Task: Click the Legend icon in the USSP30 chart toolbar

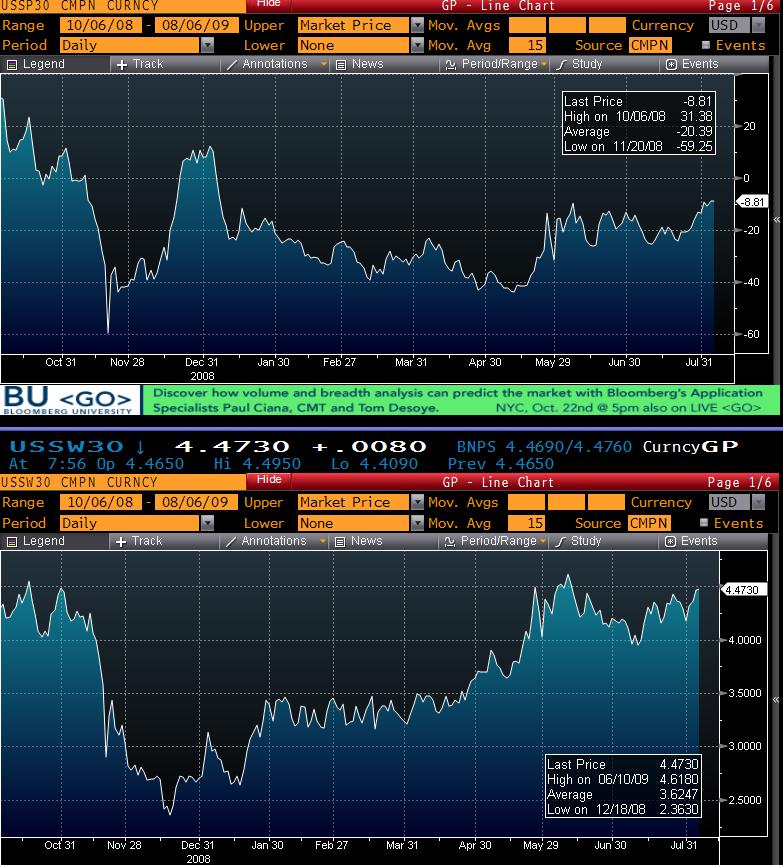Action: 13,64
